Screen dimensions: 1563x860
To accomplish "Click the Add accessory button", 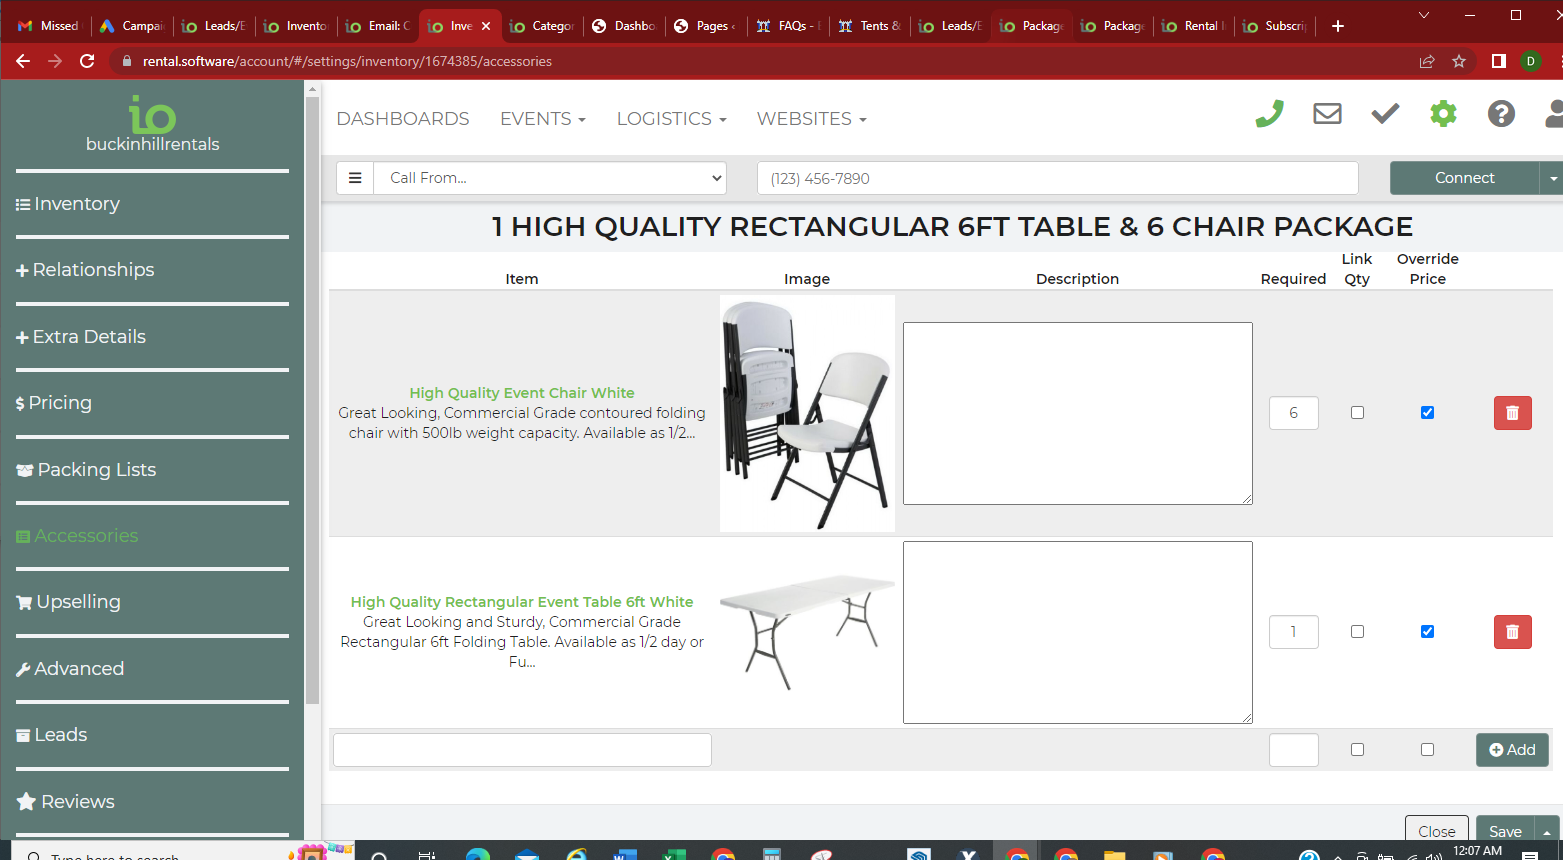I will (1512, 750).
